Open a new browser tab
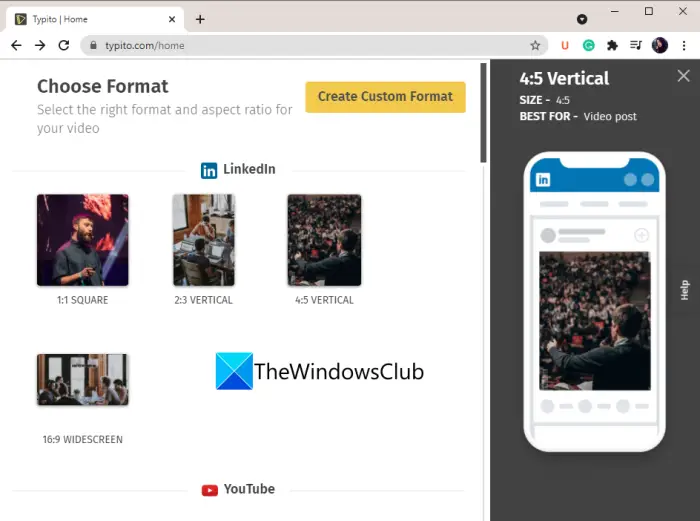 200,19
